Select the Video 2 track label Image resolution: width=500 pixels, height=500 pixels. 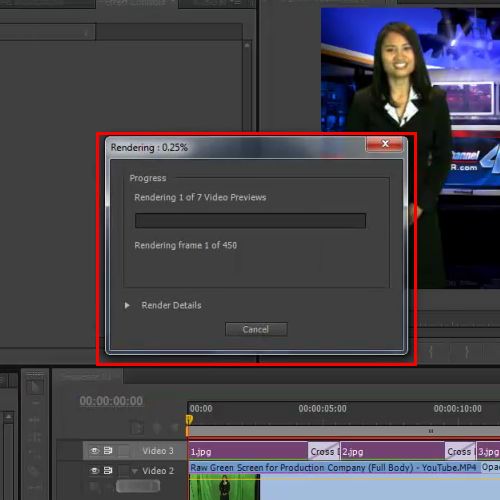(158, 471)
